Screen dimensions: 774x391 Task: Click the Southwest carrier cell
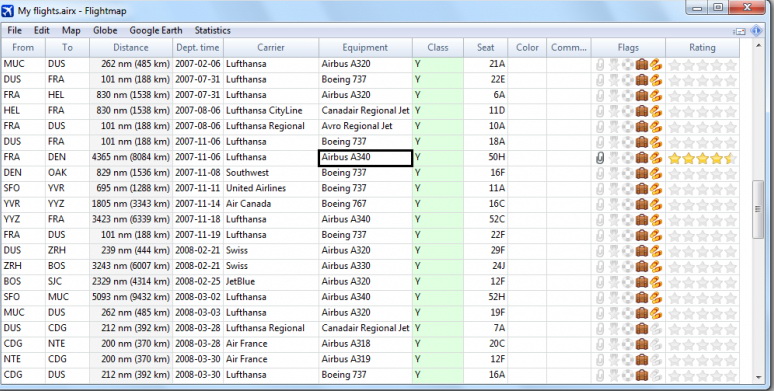pyautogui.click(x=271, y=173)
